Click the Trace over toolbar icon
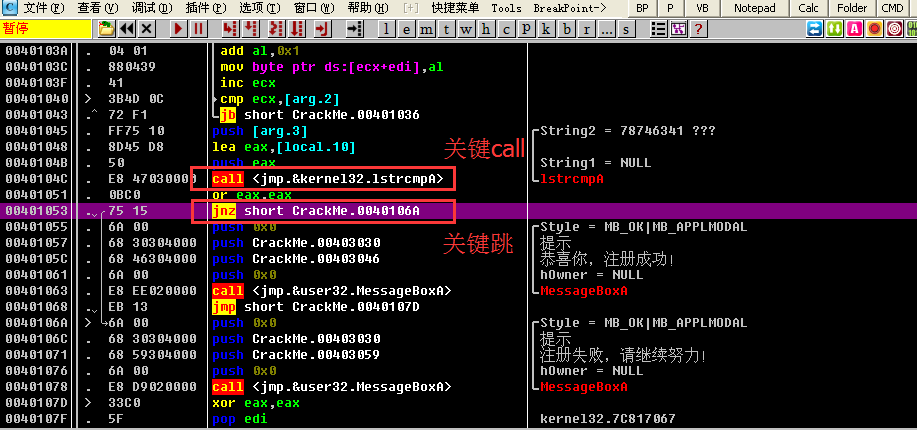The image size is (917, 430). pyautogui.click(x=297, y=29)
